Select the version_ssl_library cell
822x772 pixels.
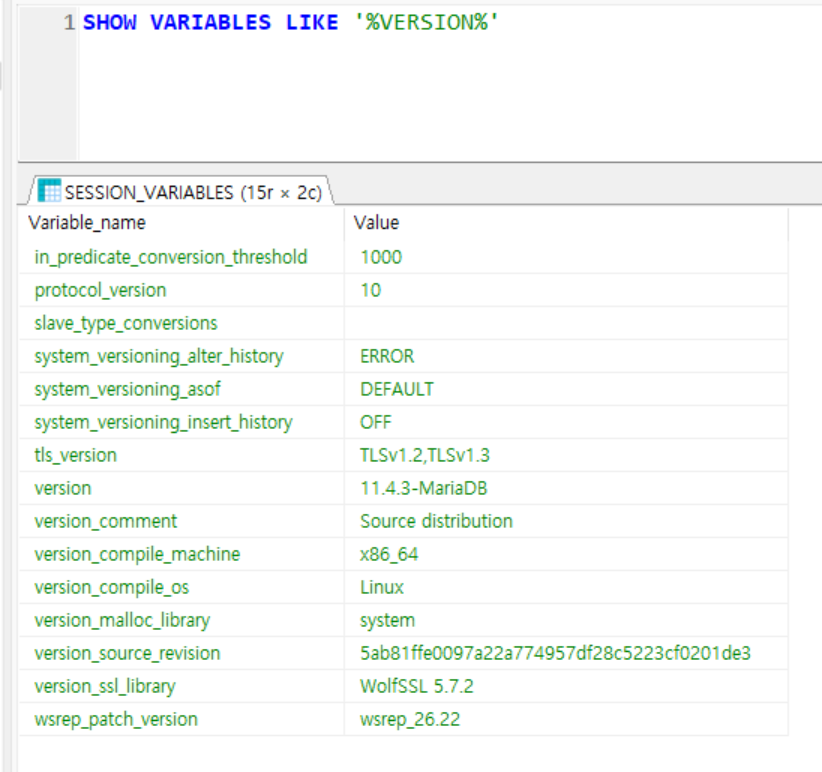(x=181, y=687)
